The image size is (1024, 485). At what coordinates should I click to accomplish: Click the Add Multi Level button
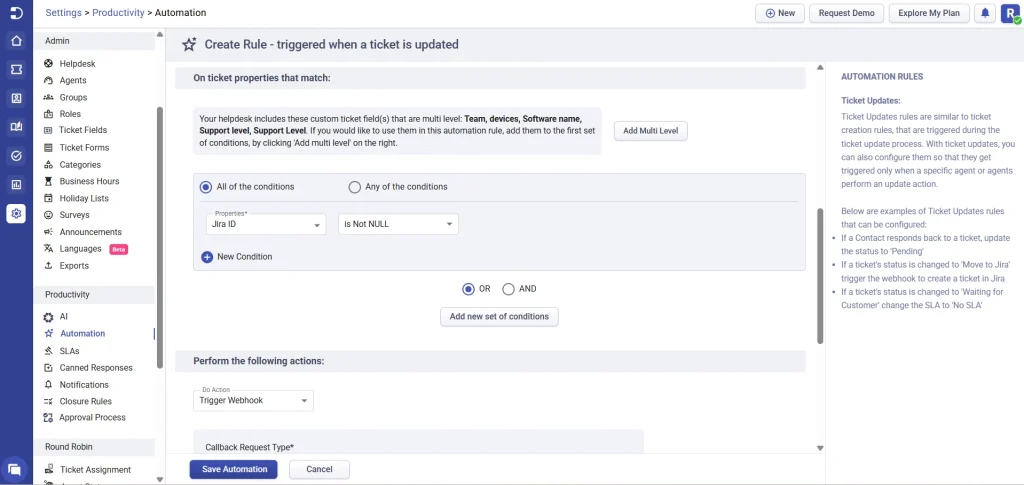point(650,131)
